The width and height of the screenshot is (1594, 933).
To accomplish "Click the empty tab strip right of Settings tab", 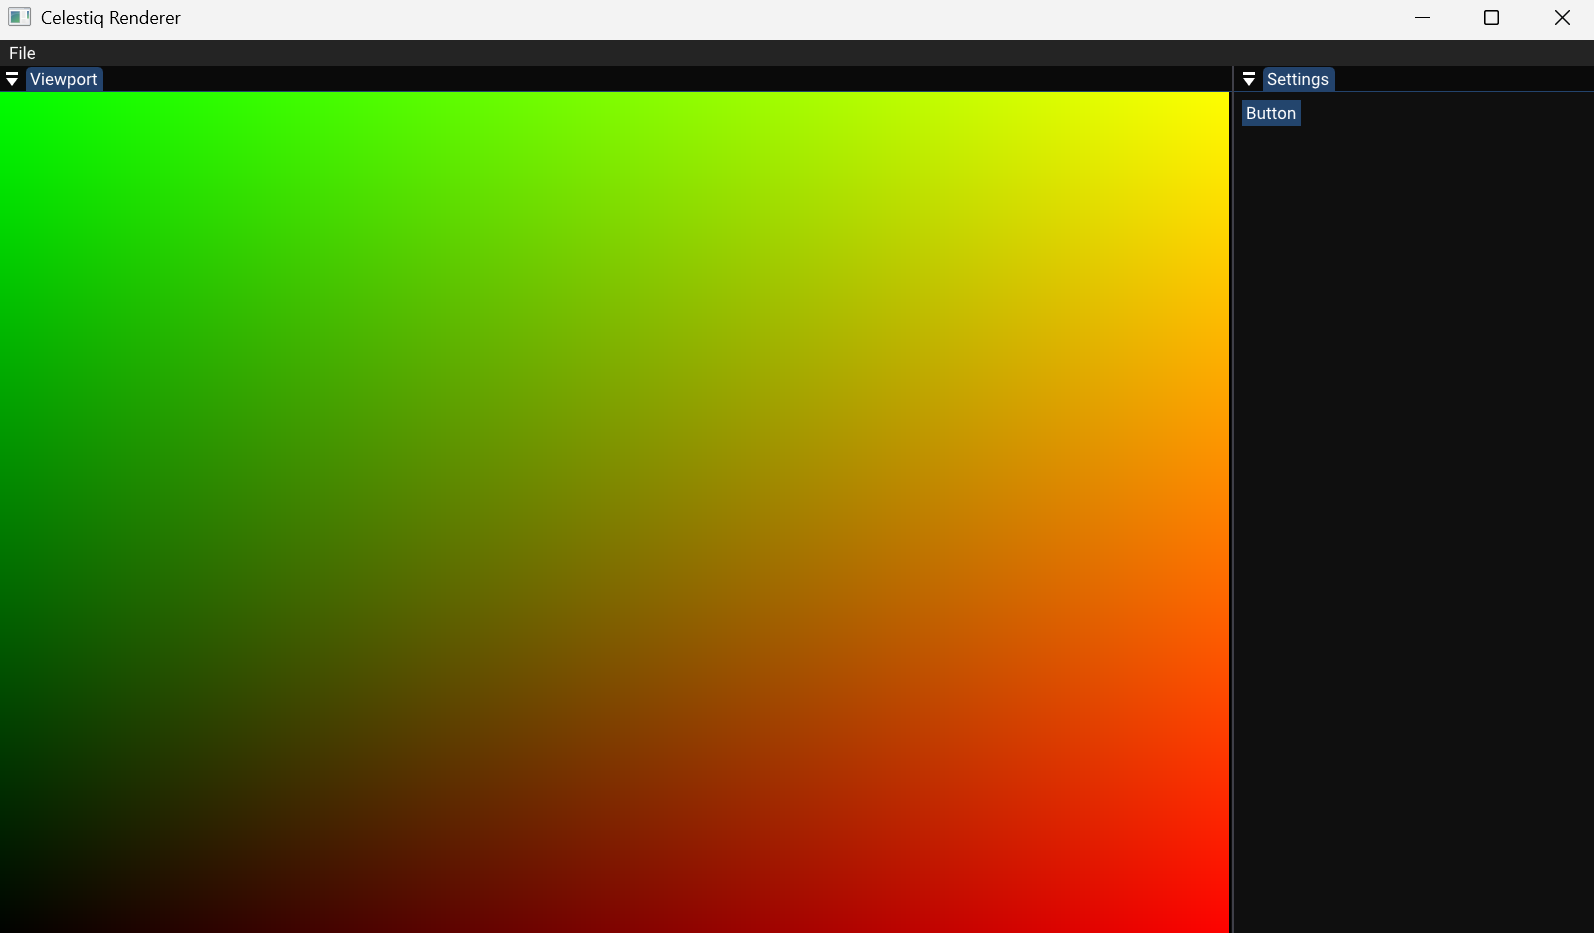I will (1460, 79).
